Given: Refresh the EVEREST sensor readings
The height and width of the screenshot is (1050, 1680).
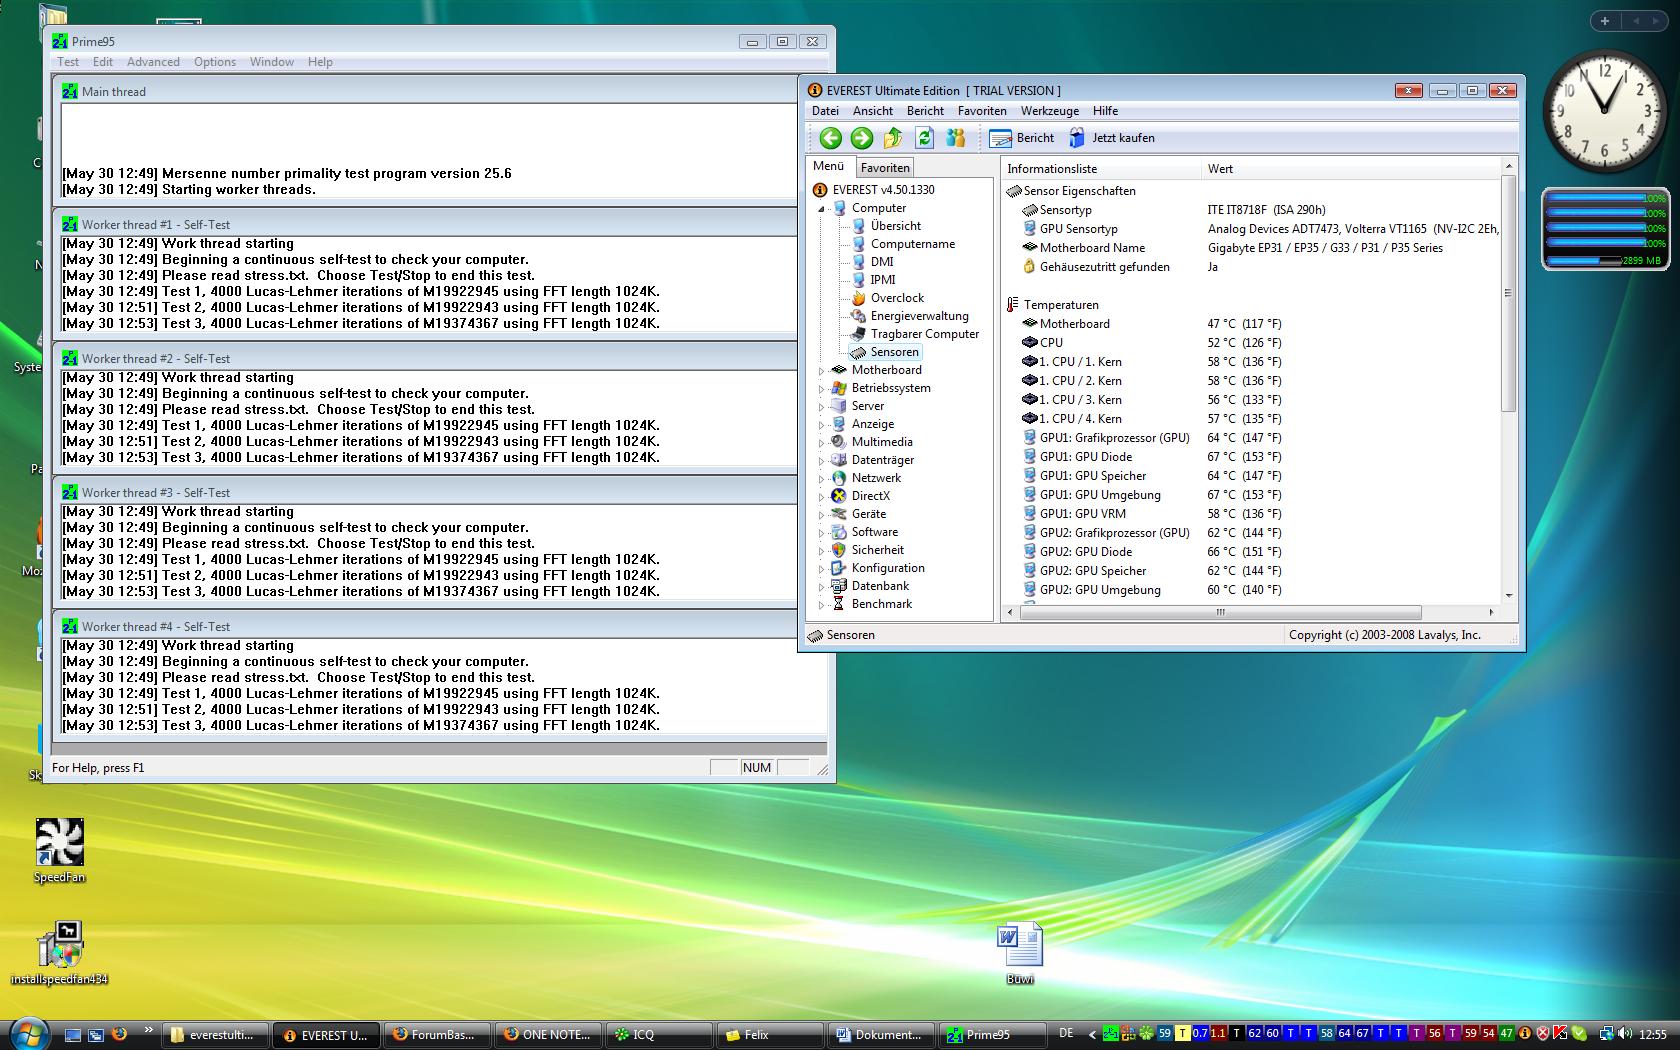Looking at the screenshot, I should click(x=924, y=138).
